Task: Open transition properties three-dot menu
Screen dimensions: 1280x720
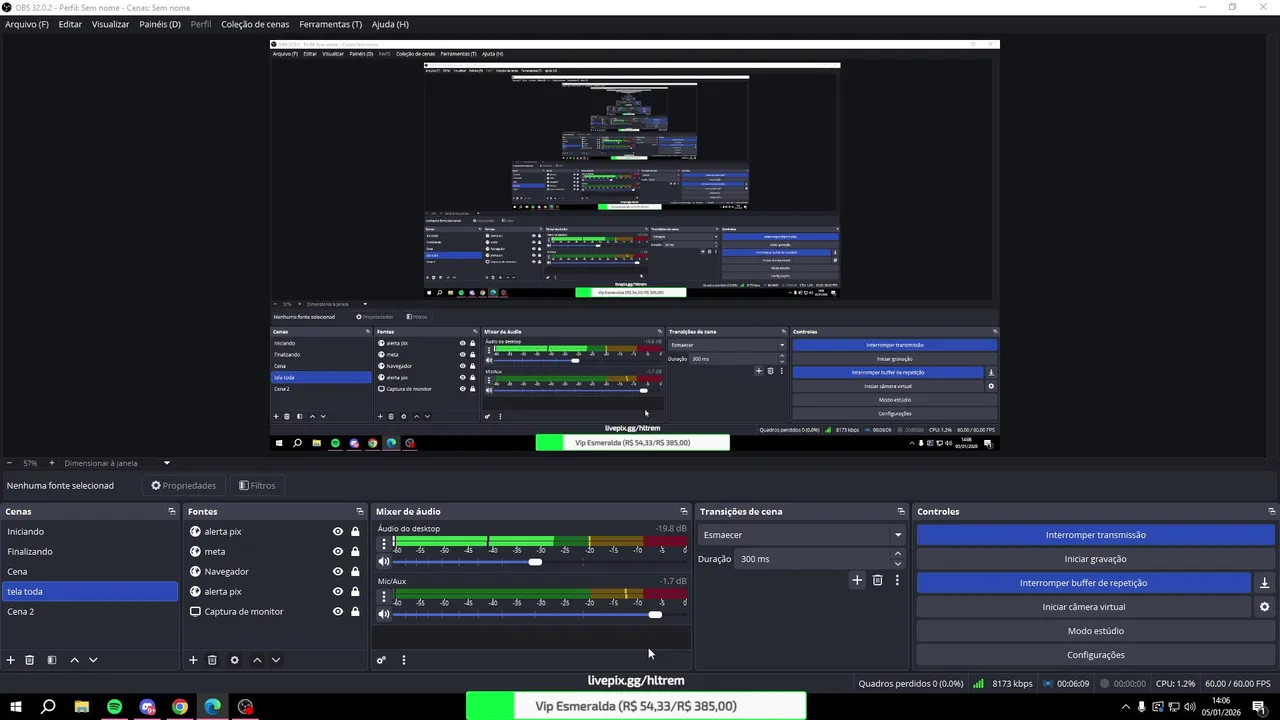Action: click(897, 580)
